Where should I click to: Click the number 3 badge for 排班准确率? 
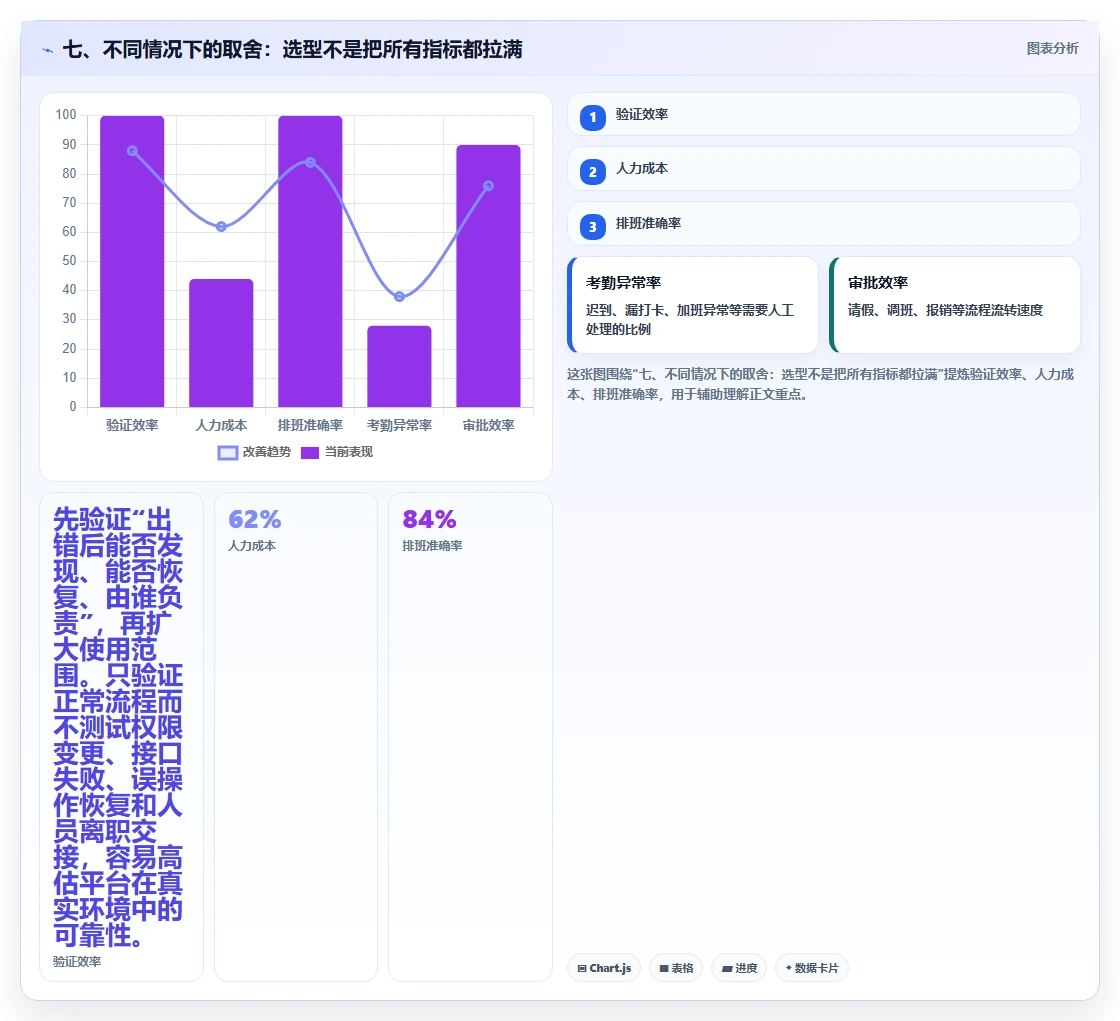[x=592, y=226]
